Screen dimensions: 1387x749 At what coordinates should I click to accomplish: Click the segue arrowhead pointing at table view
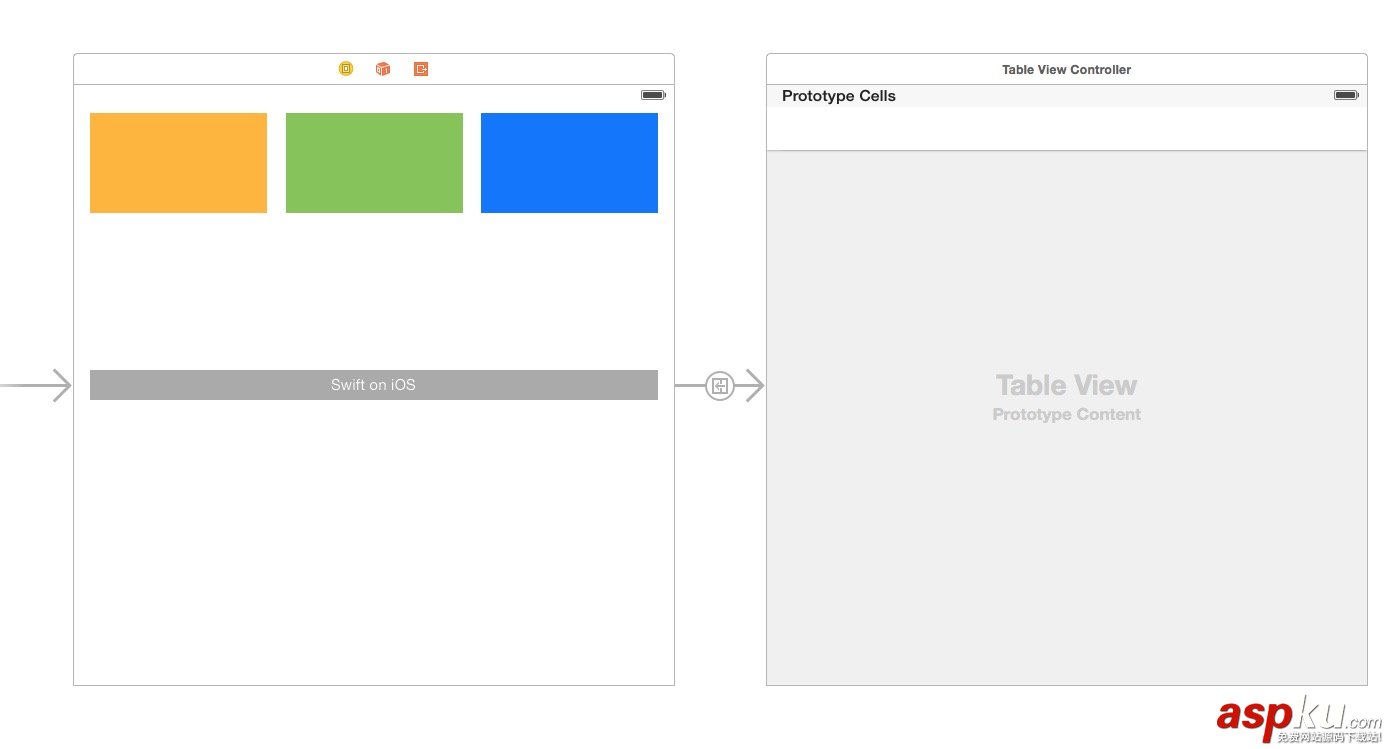click(752, 385)
